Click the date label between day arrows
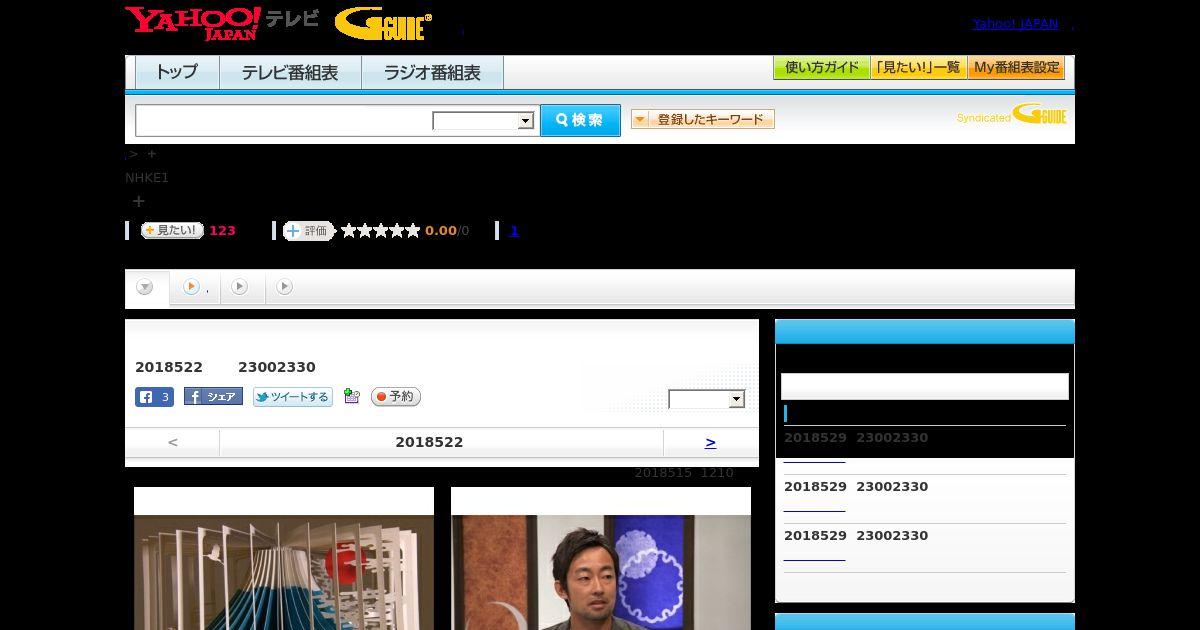The image size is (1200, 630). click(429, 442)
